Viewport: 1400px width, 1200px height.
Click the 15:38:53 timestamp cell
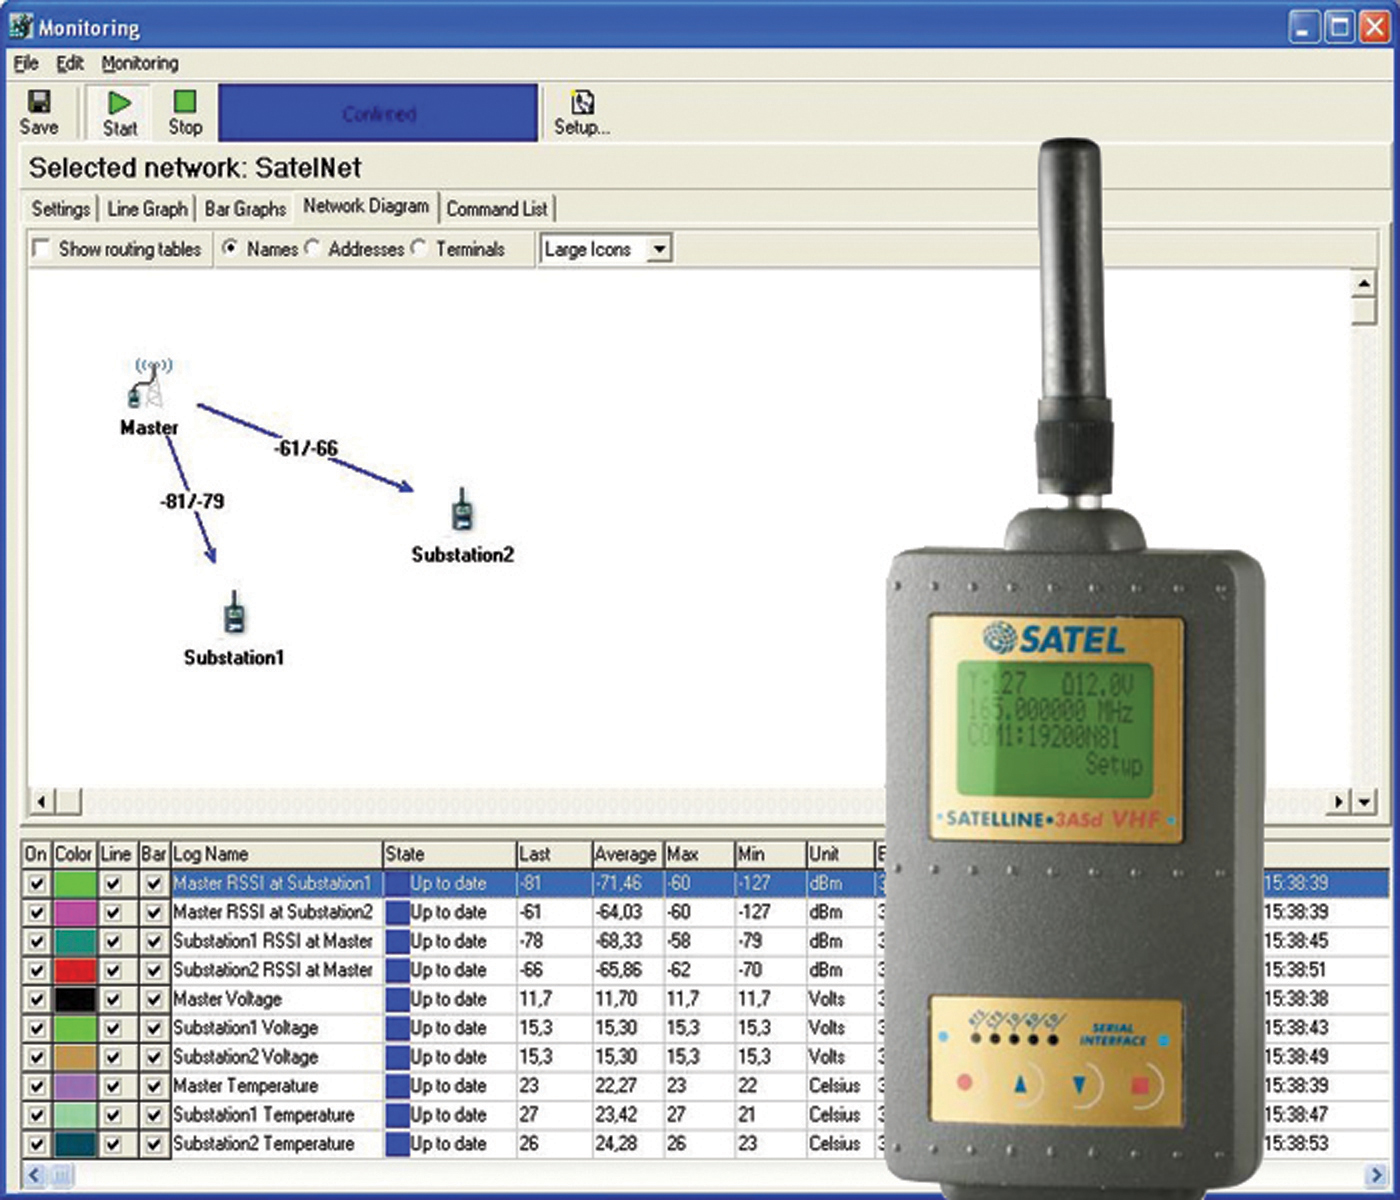coord(1296,1144)
